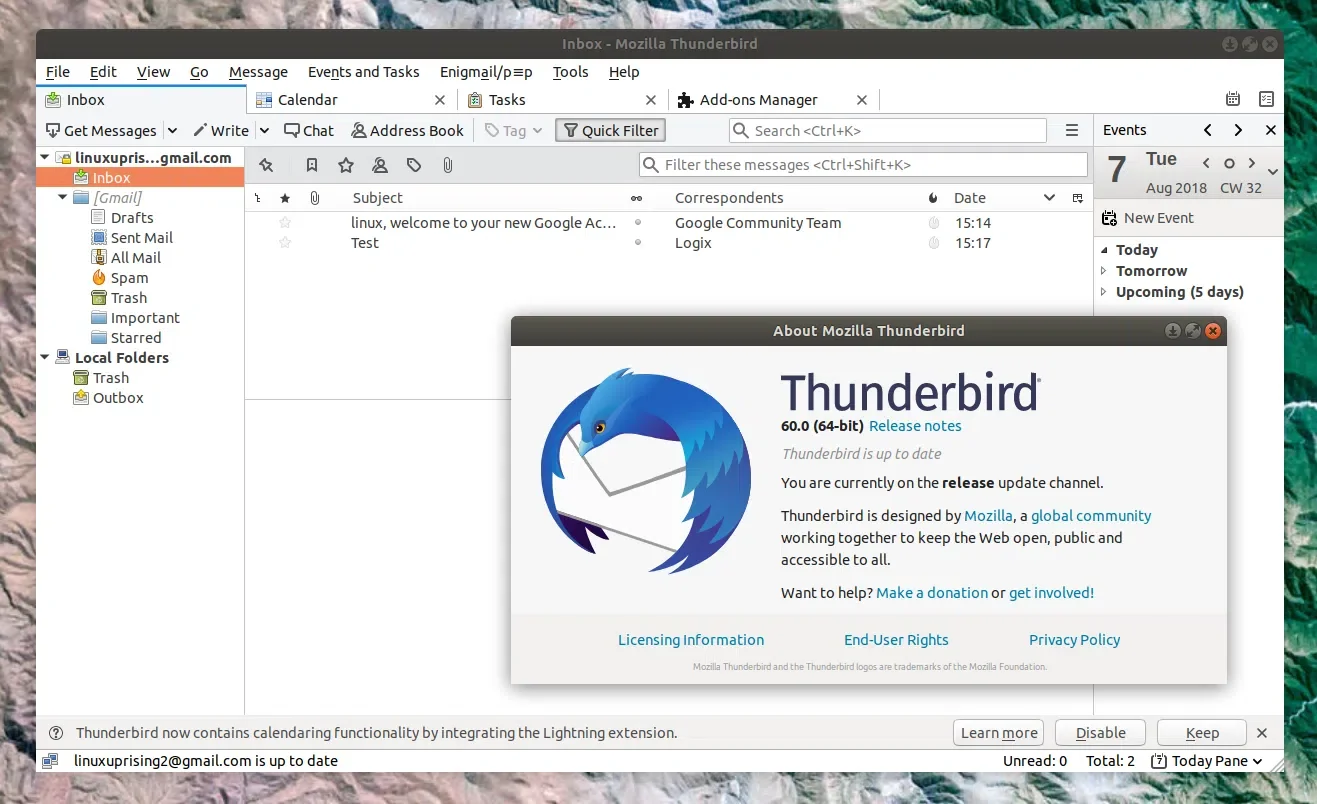Open the Gmail Trash folder

click(x=128, y=298)
